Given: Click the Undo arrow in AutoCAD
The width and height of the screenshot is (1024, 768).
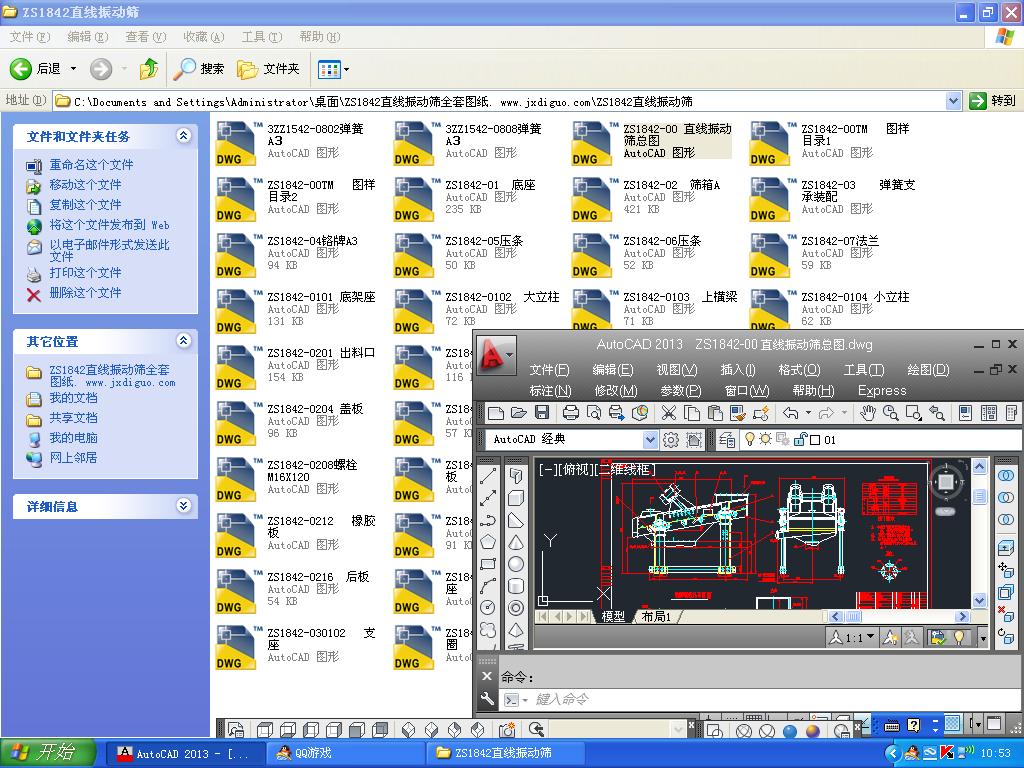Looking at the screenshot, I should pos(791,413).
